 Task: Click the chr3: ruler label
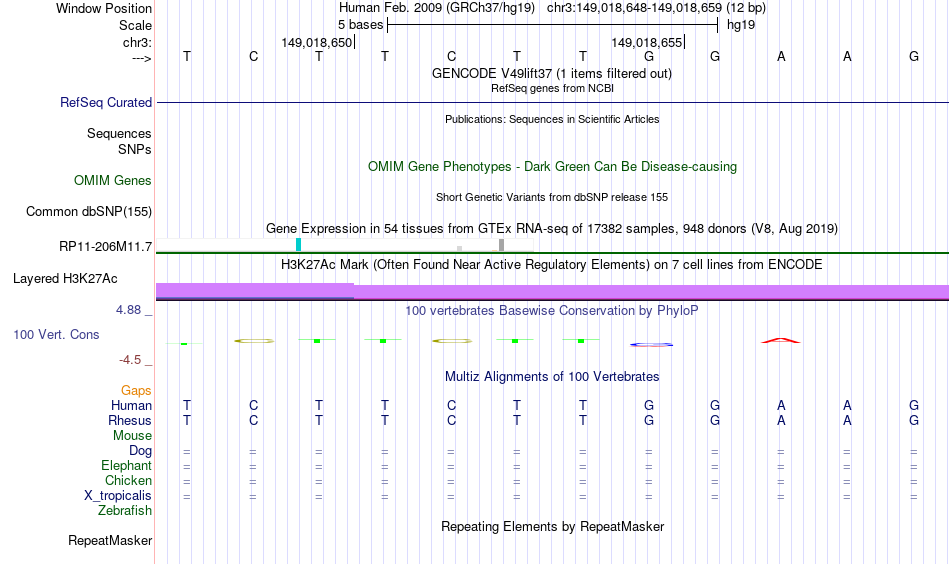point(138,42)
